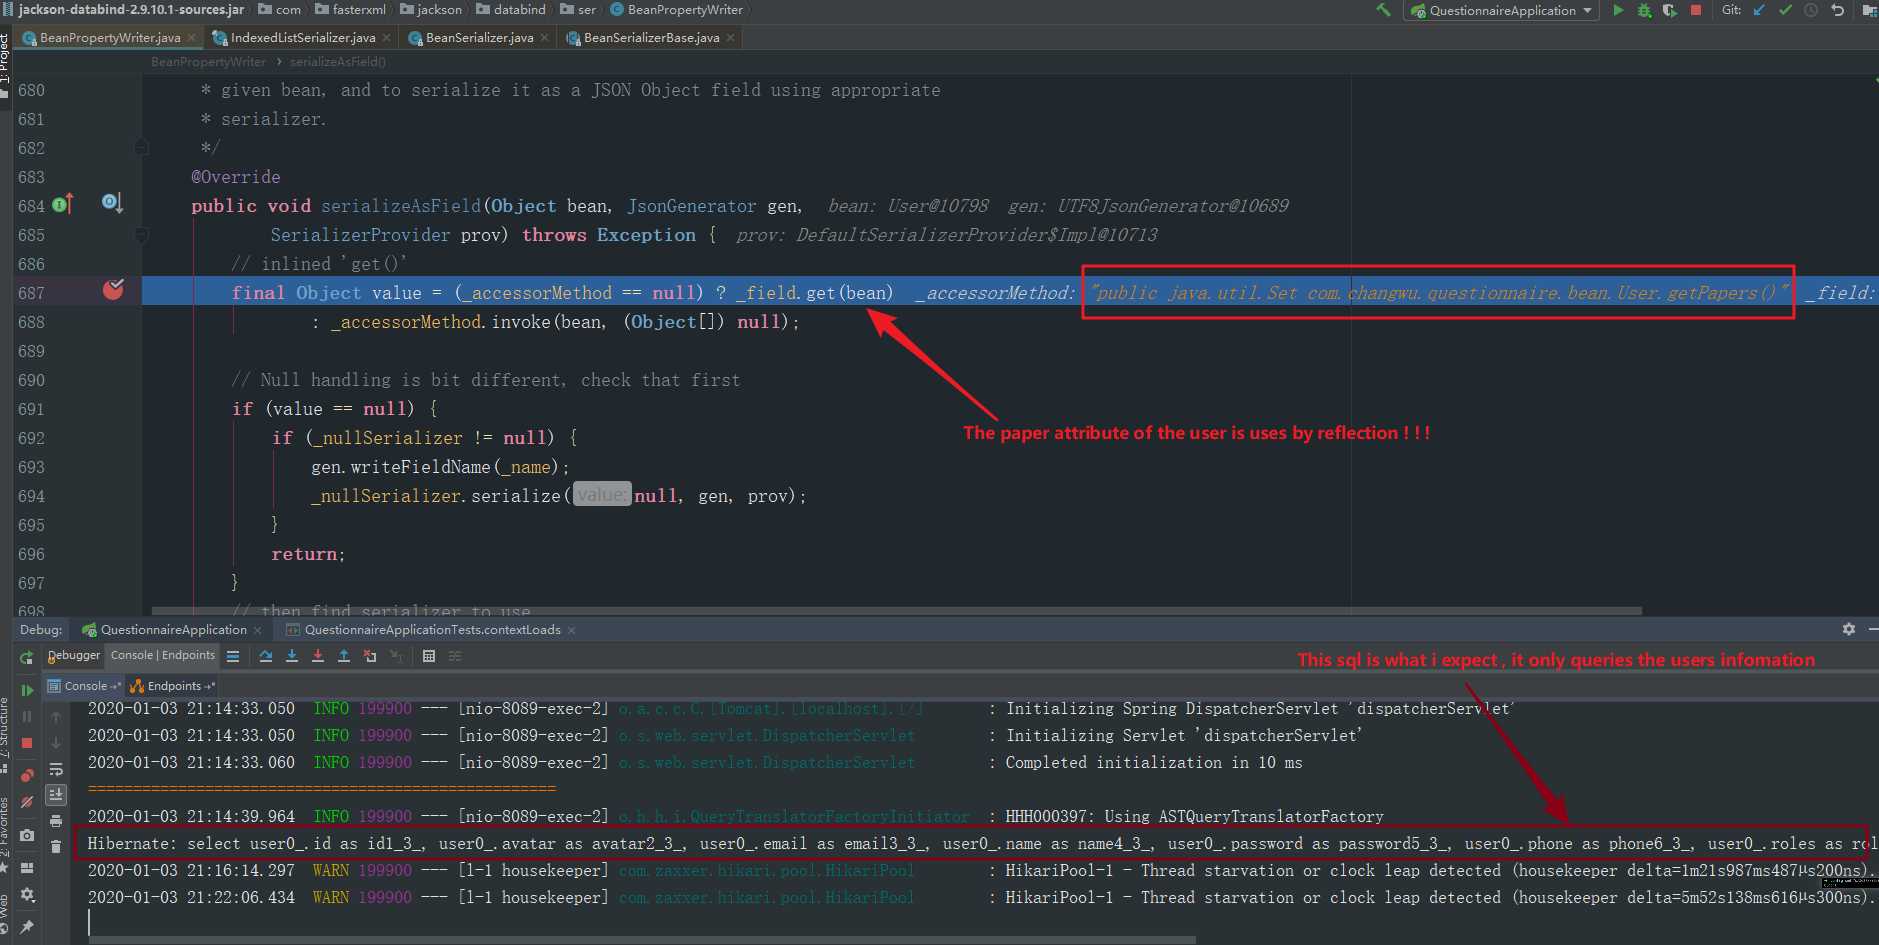Click the Step Into icon

point(292,656)
